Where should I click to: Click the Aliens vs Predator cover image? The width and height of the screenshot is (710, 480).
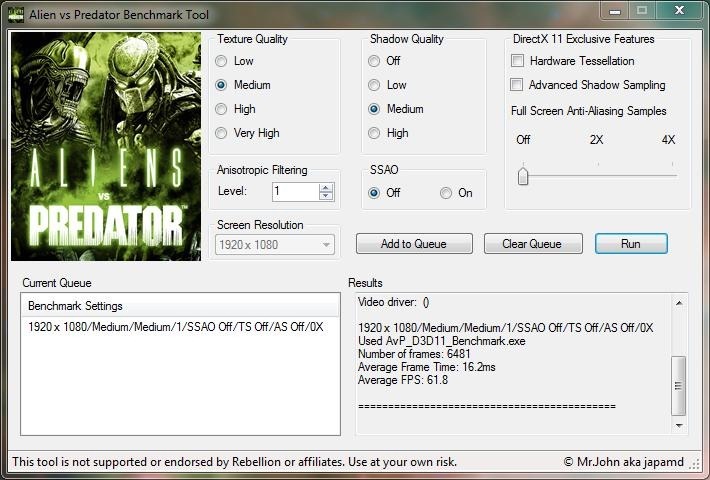tap(104, 147)
